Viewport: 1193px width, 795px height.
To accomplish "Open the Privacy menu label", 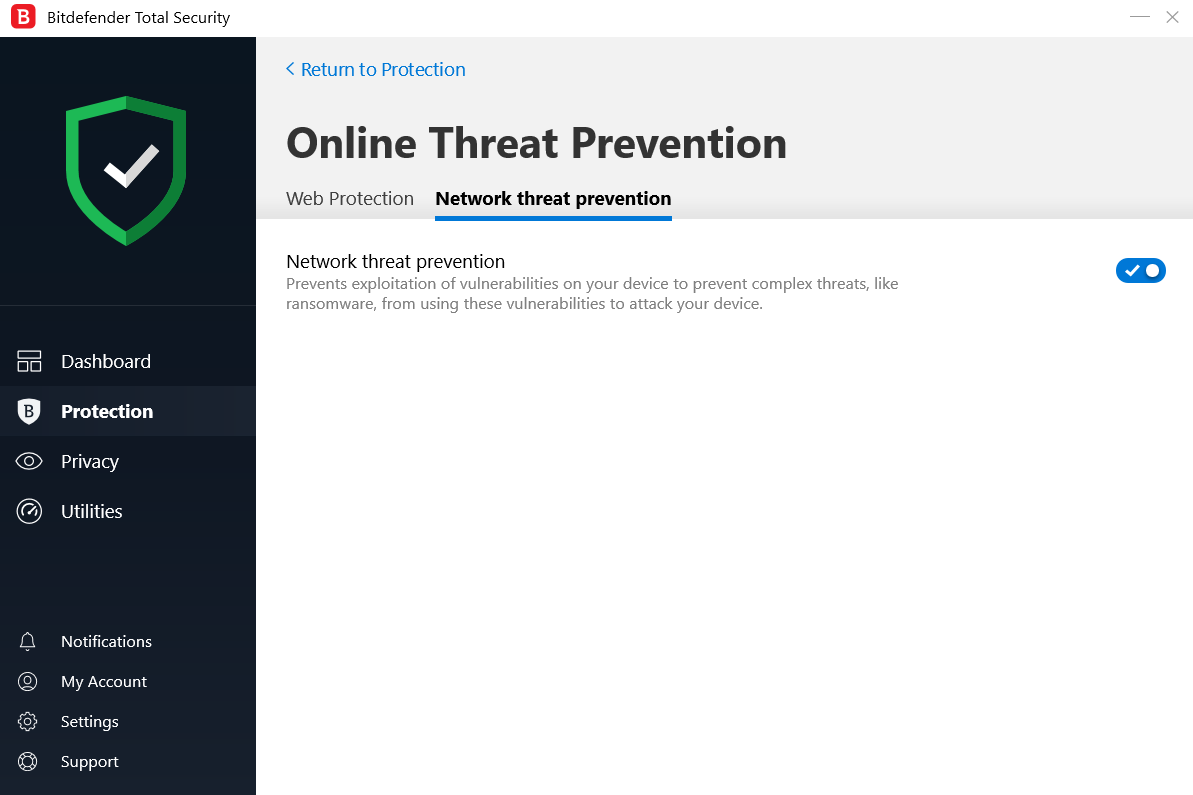I will click(90, 462).
